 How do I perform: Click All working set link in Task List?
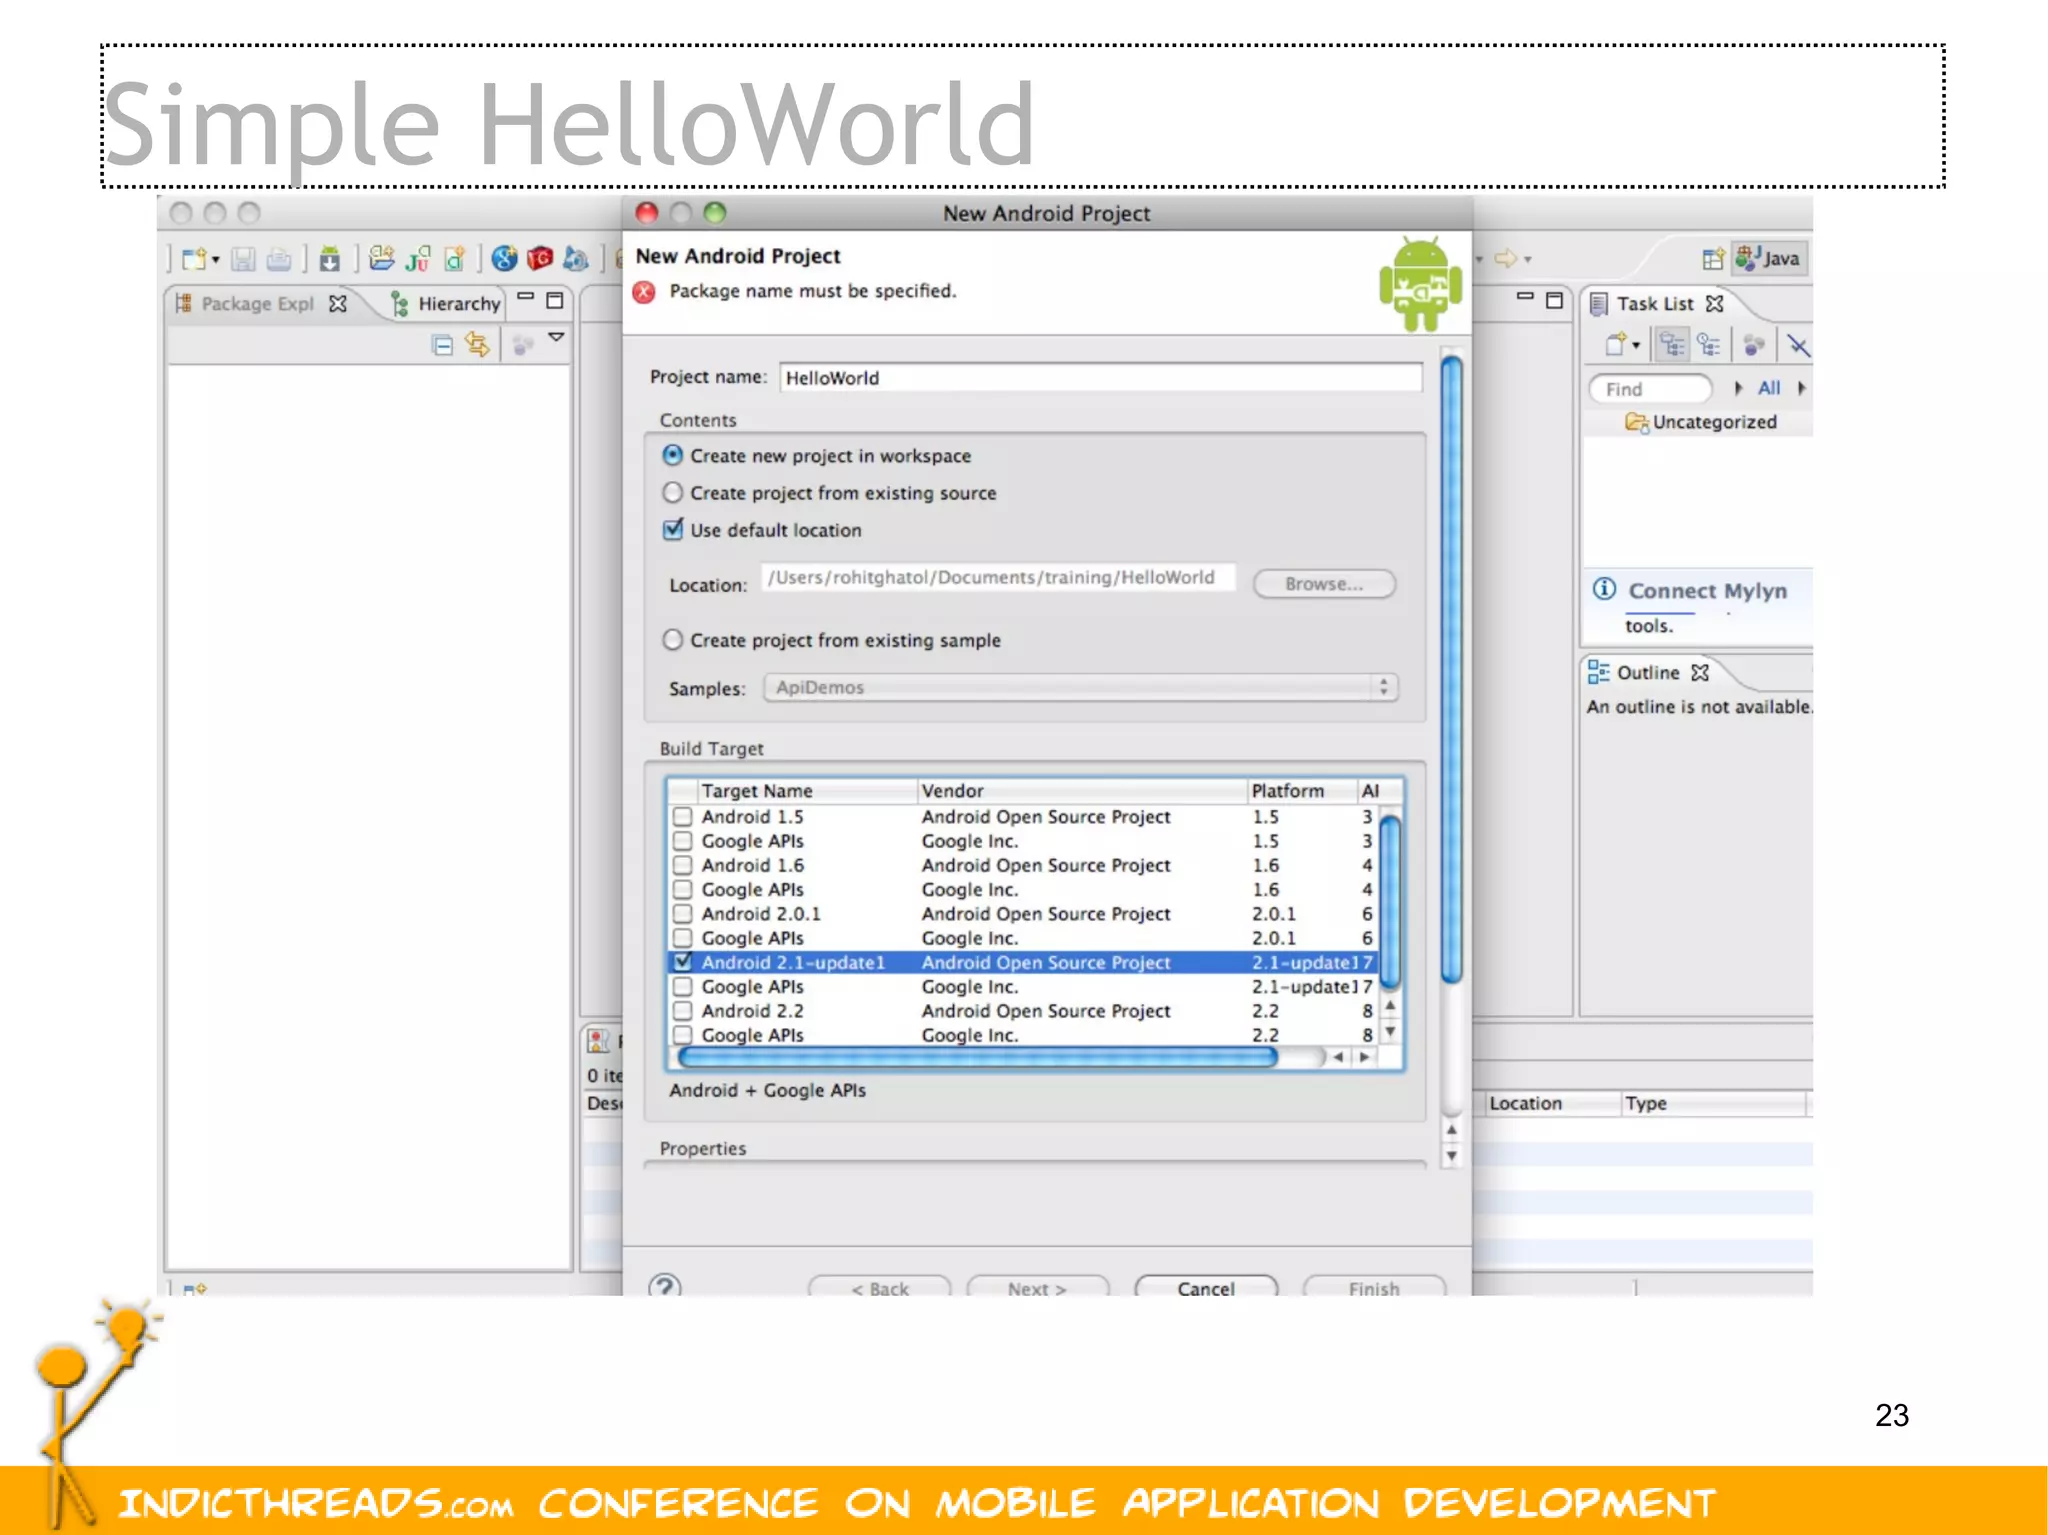1769,388
